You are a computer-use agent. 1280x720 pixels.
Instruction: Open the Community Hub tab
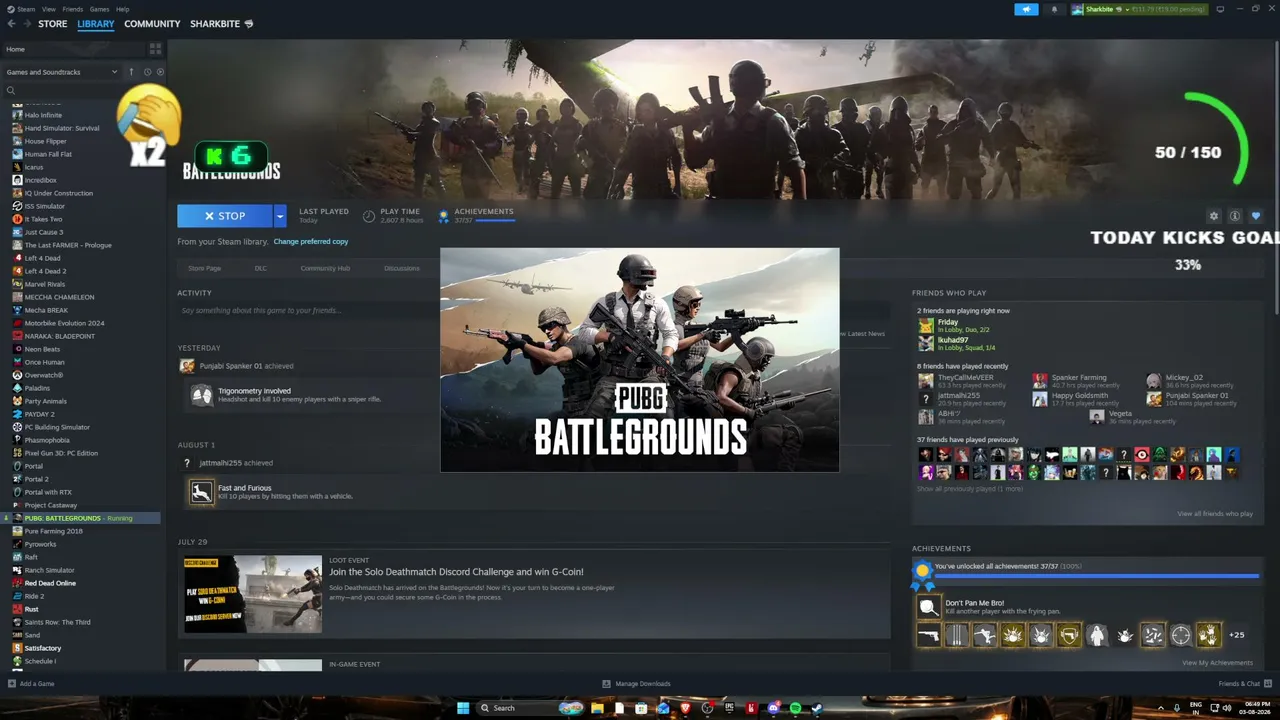(x=325, y=268)
